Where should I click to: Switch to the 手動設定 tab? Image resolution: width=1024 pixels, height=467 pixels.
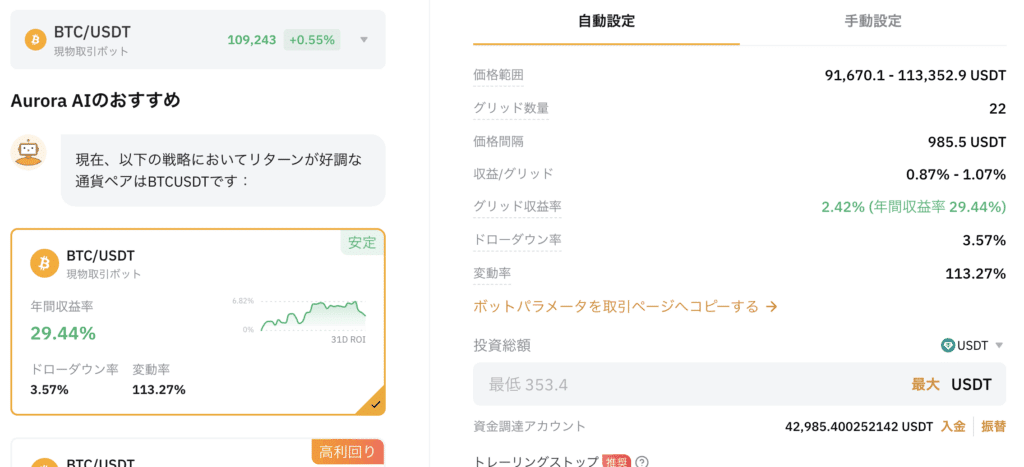(873, 21)
